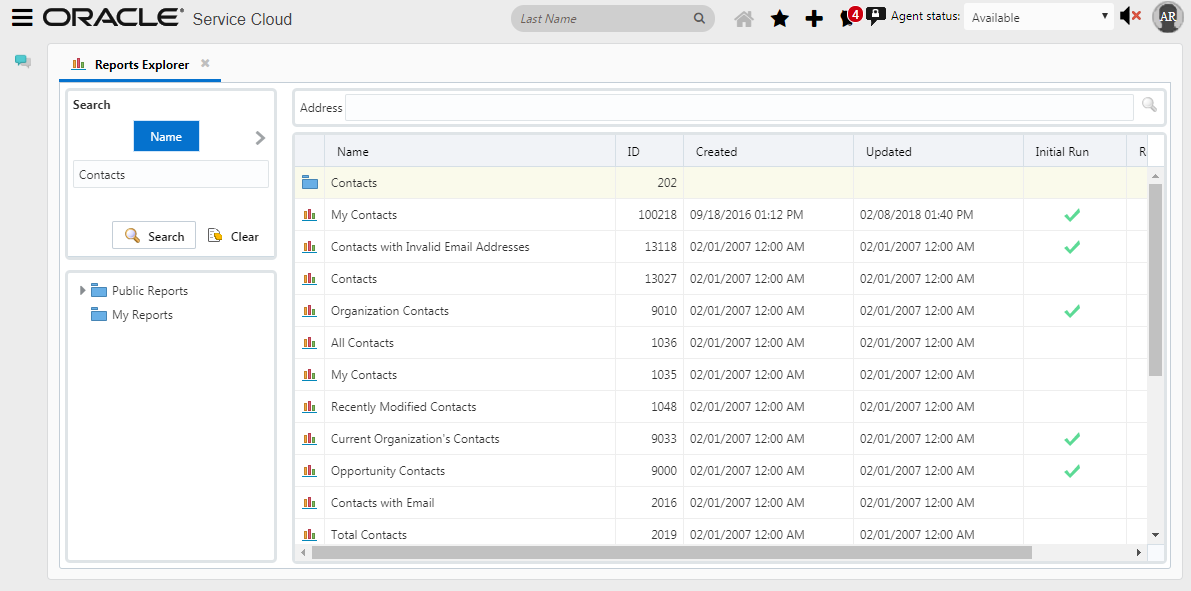Click report icon for All Contacts

pyautogui.click(x=309, y=343)
